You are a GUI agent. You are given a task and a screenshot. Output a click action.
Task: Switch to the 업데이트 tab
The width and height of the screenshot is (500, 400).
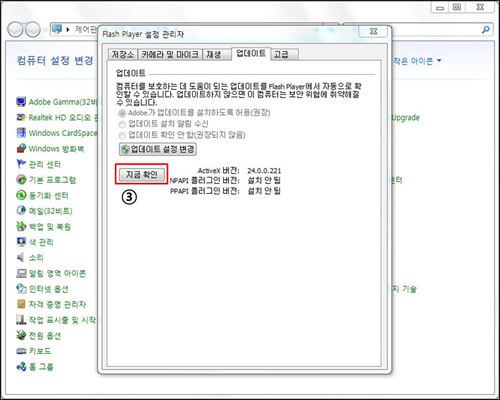coord(251,53)
